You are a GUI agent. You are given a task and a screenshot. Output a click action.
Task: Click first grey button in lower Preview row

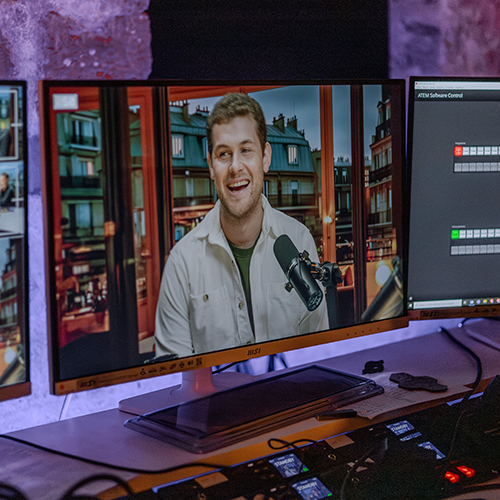[455, 250]
